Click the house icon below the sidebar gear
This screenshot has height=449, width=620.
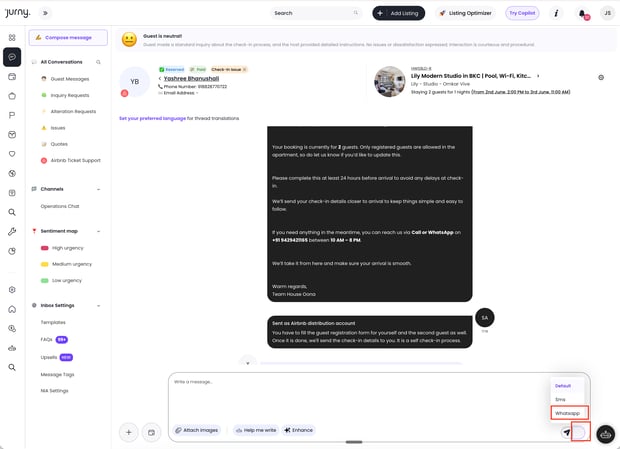coord(12,309)
